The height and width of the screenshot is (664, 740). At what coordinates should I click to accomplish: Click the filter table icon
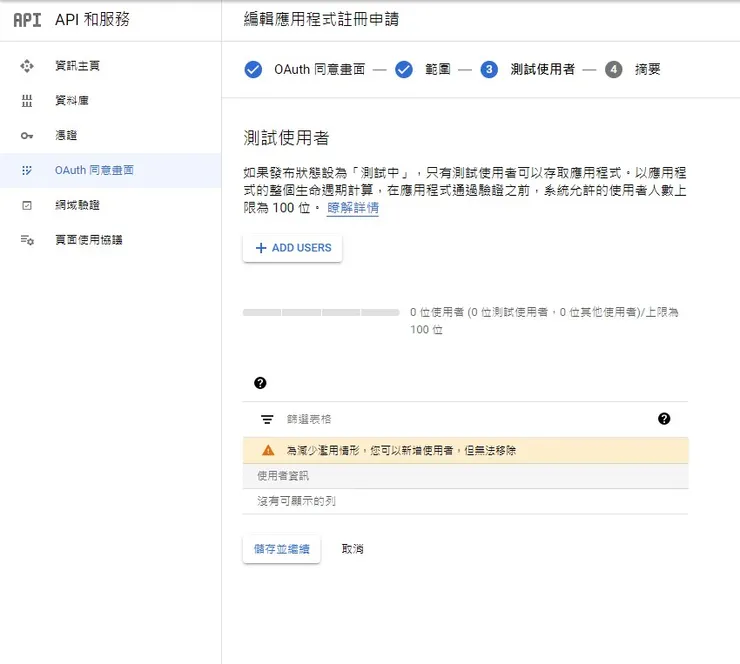pyautogui.click(x=267, y=419)
